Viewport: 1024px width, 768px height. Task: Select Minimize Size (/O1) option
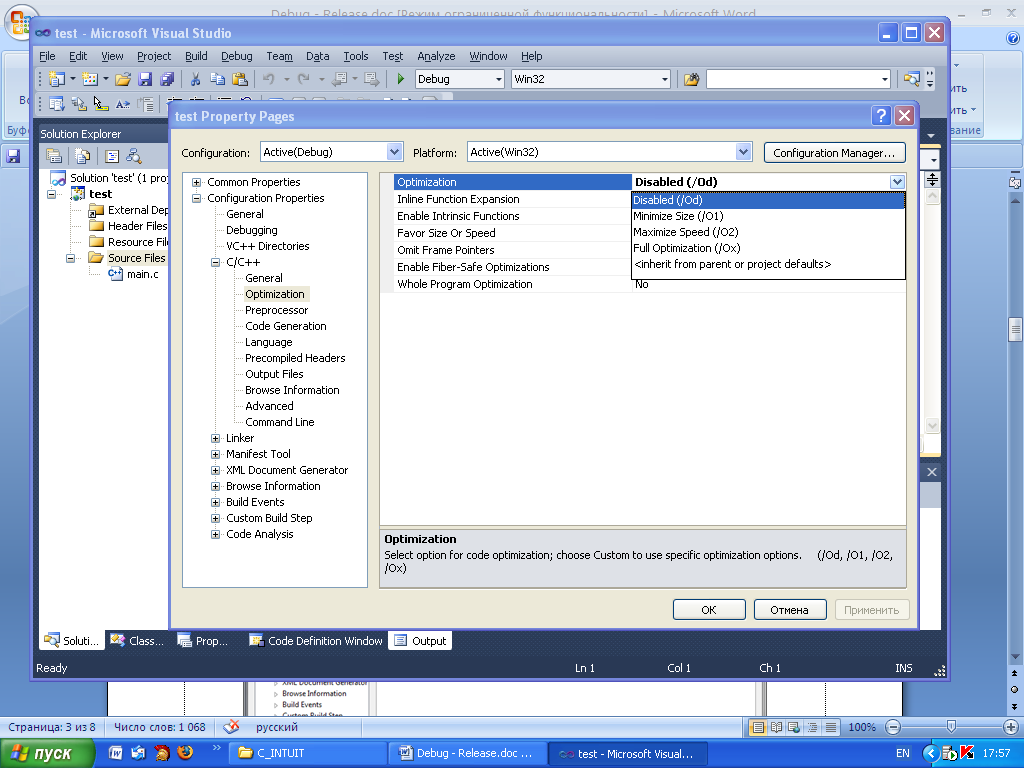click(x=768, y=216)
